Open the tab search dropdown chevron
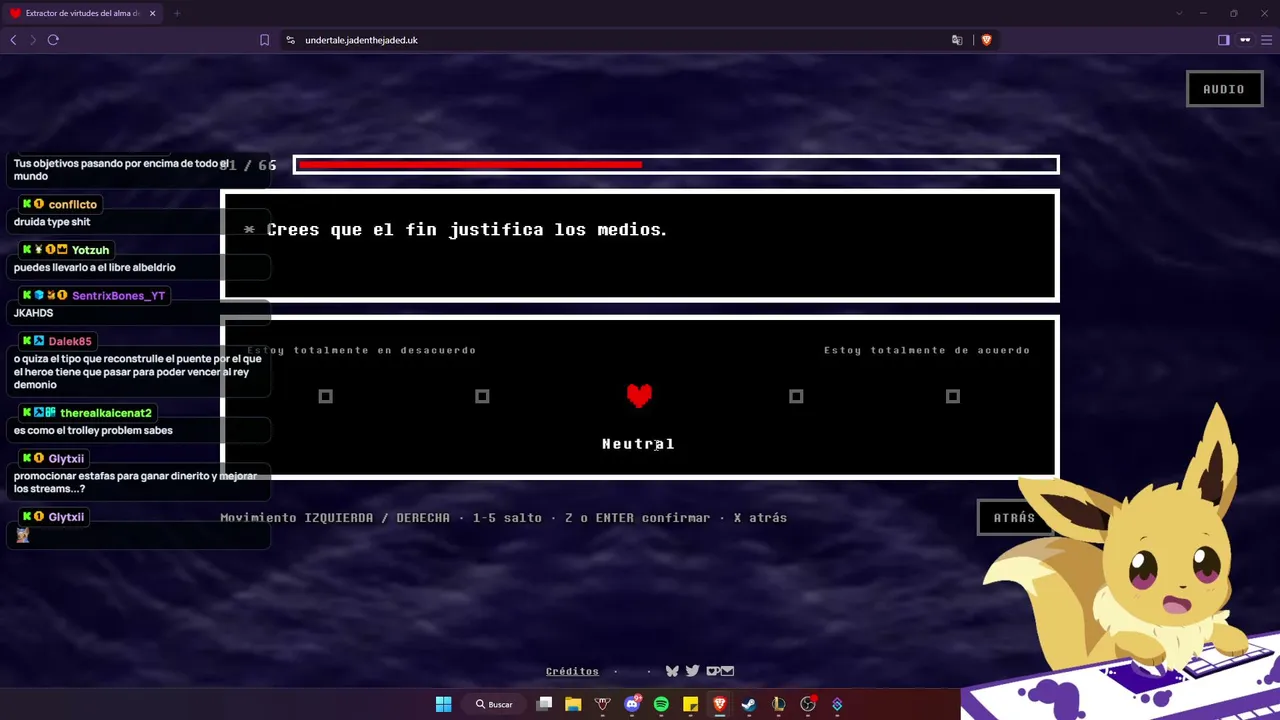The width and height of the screenshot is (1280, 720). tap(1179, 13)
